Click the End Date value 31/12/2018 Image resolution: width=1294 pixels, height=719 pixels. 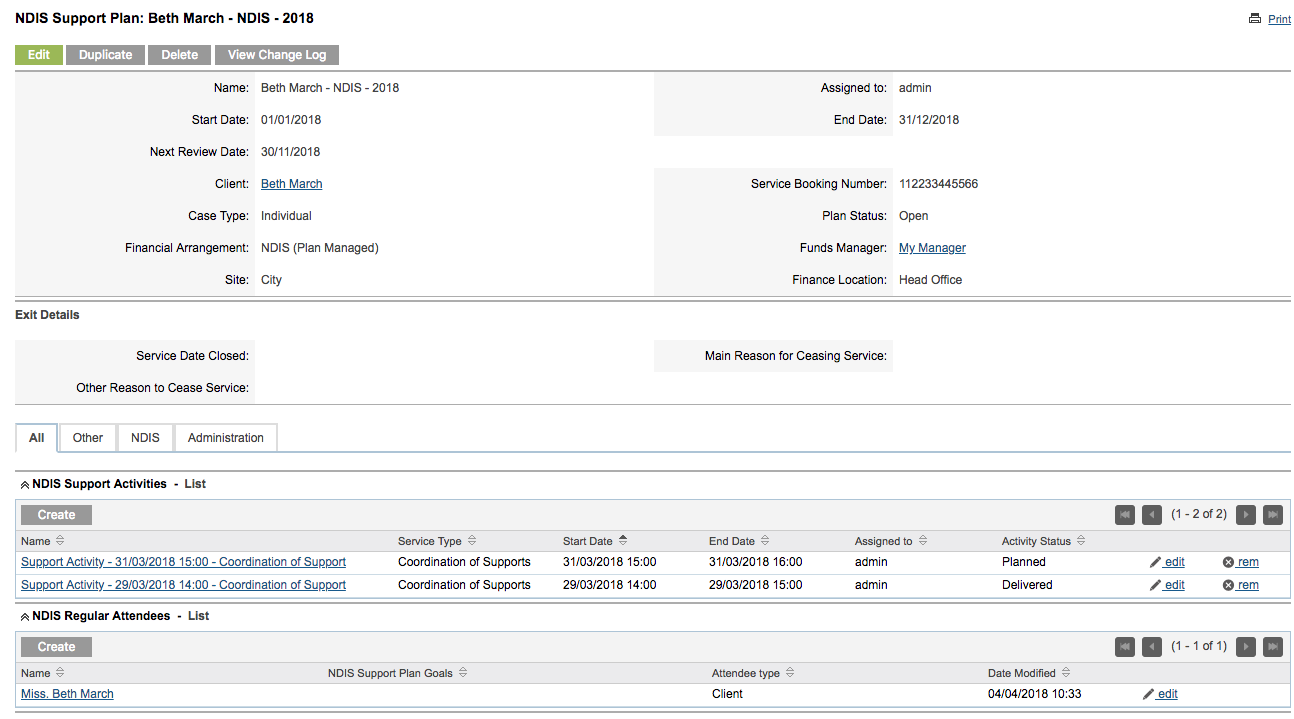929,120
